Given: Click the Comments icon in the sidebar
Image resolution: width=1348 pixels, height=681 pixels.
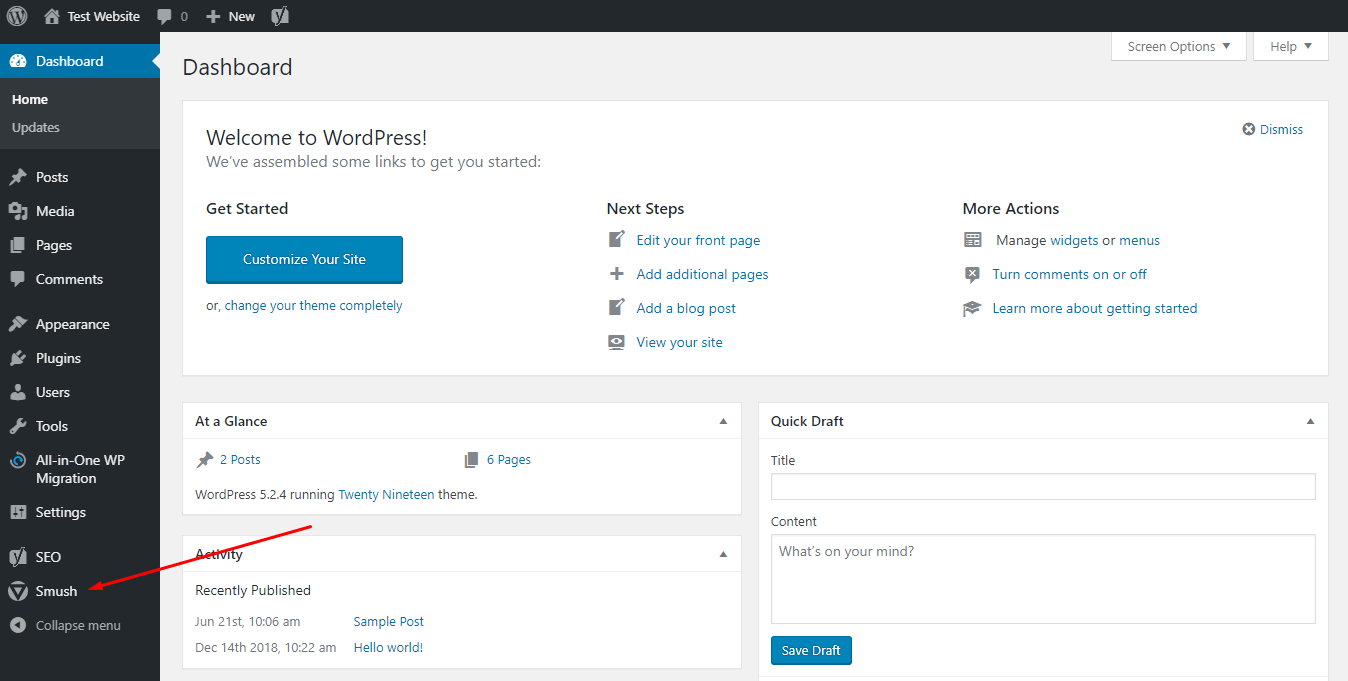Looking at the screenshot, I should pos(18,279).
